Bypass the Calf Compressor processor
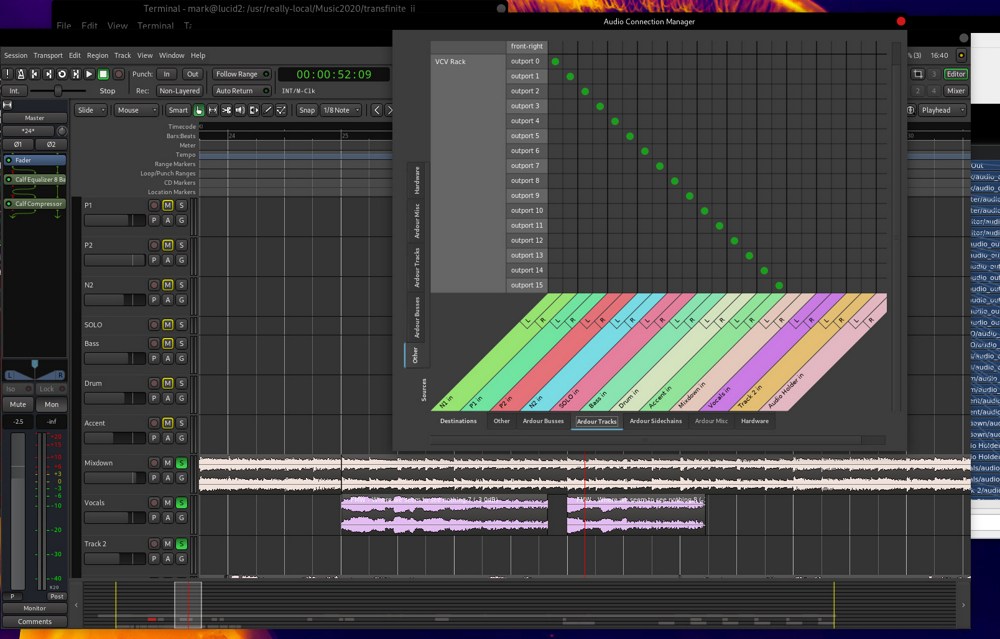The width and height of the screenshot is (1000, 639). pyautogui.click(x=8, y=204)
